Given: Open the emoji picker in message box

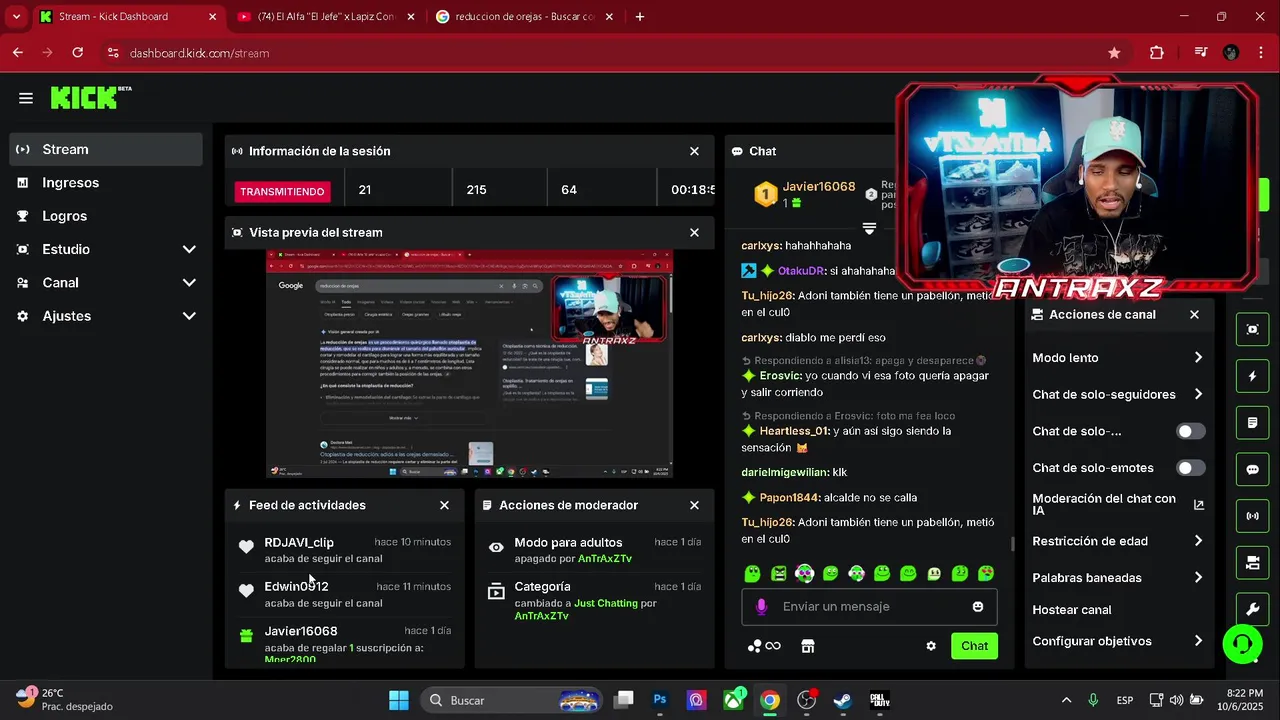Looking at the screenshot, I should [978, 606].
